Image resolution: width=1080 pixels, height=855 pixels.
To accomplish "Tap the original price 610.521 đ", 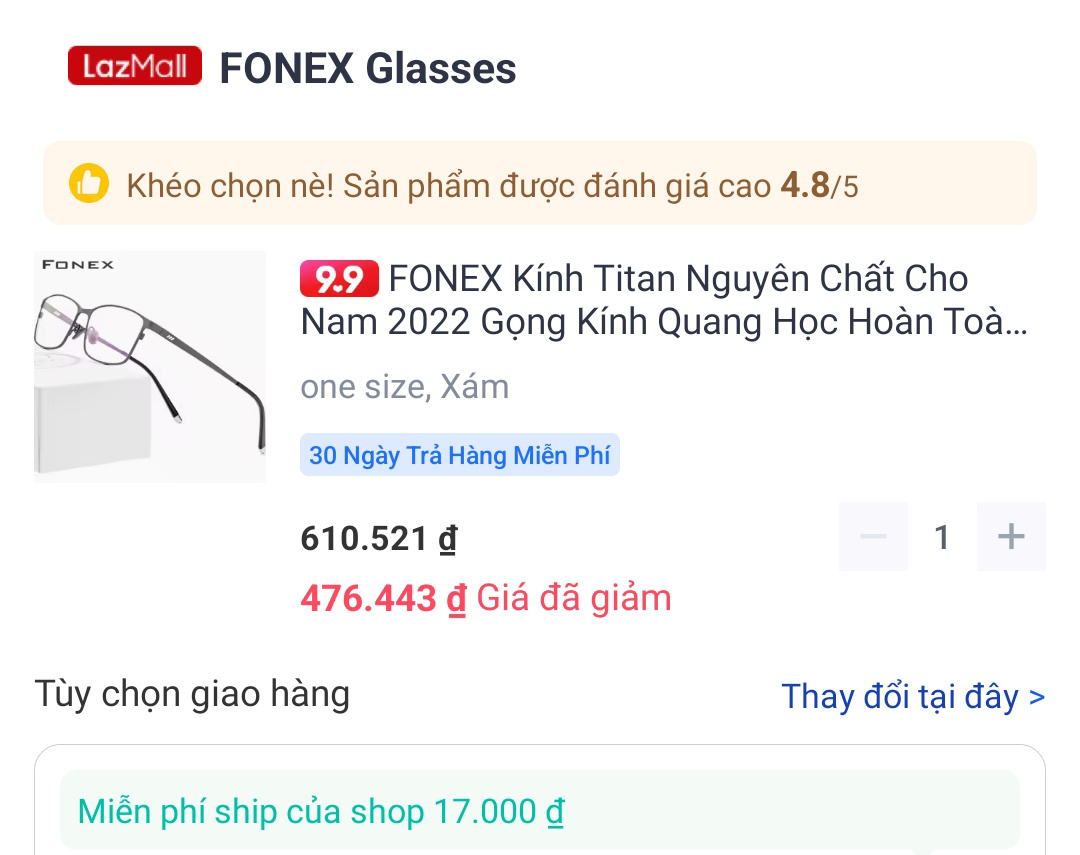I will pos(379,538).
